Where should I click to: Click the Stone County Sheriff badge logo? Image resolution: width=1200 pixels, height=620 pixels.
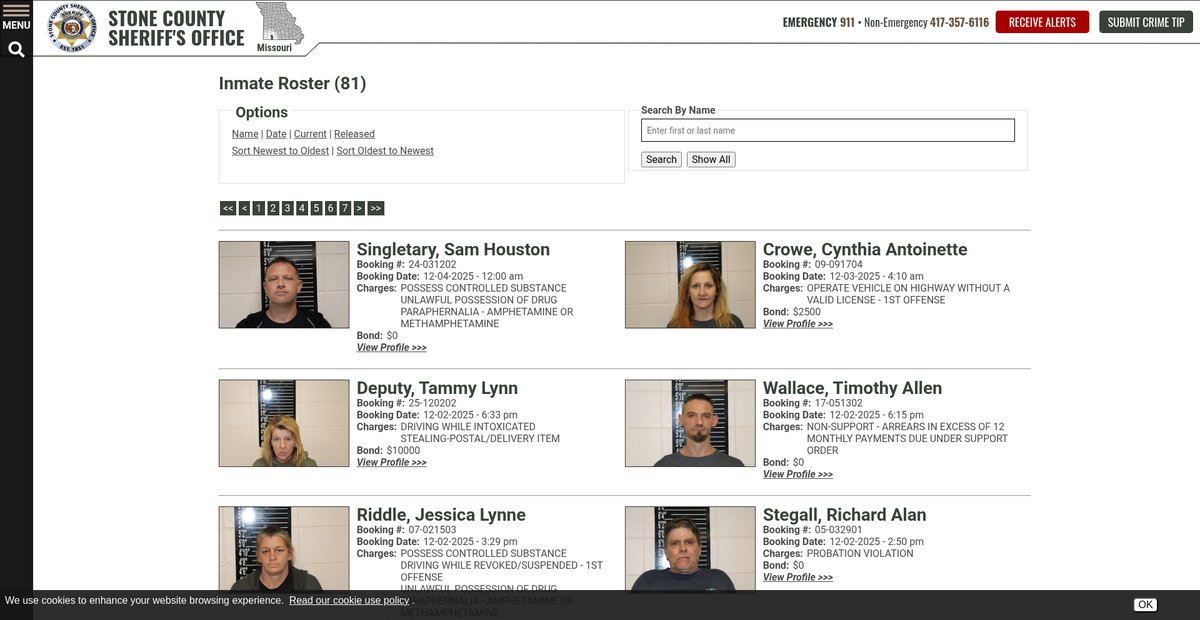coord(73,27)
